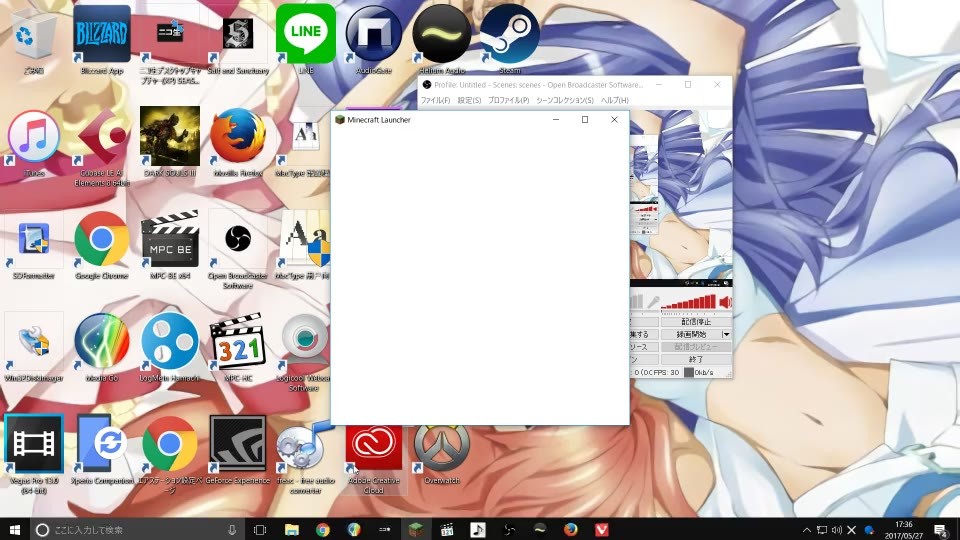Select the DARK SOULS III desktop icon
This screenshot has height=540, width=960.
[170, 142]
